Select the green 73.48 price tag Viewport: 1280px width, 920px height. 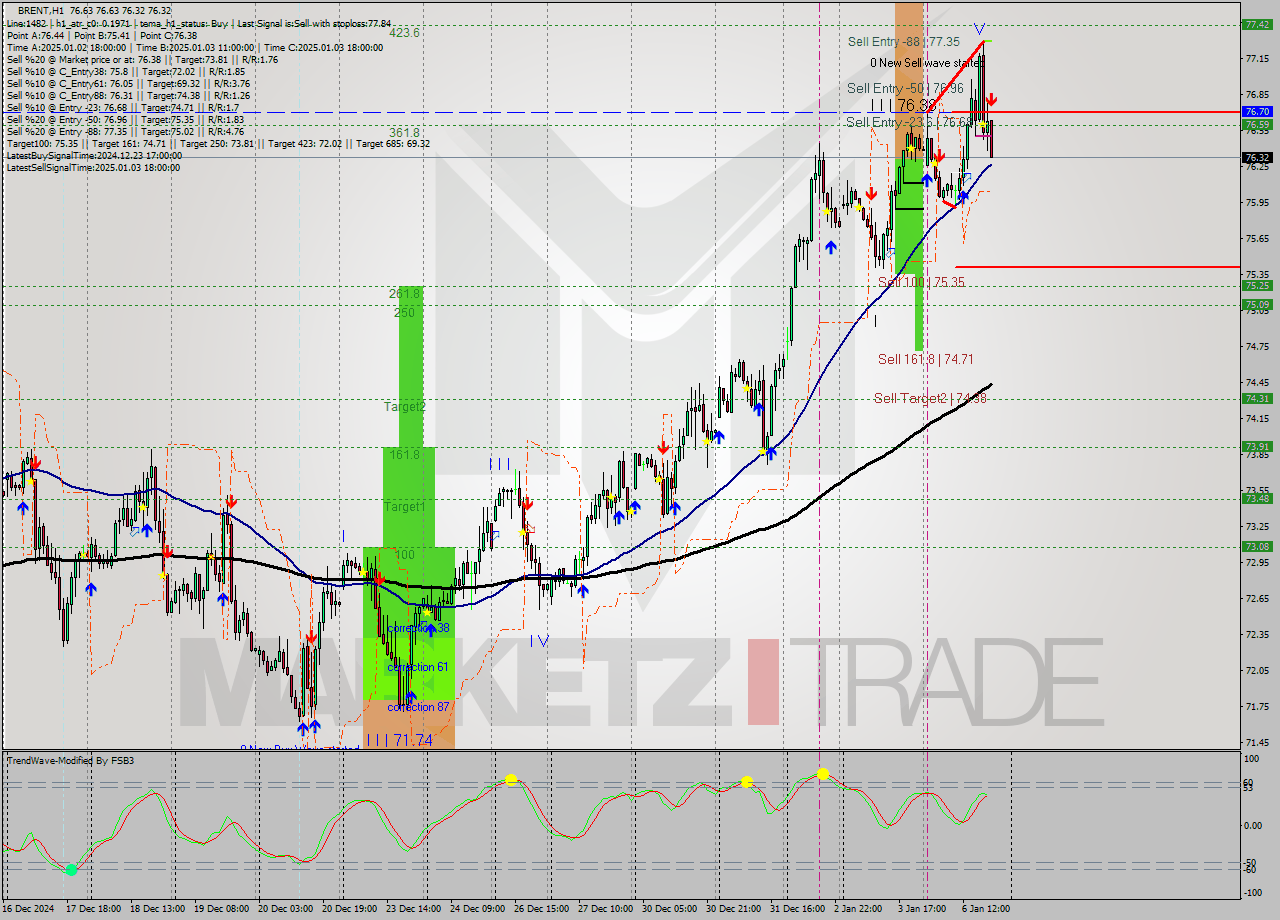point(1256,498)
